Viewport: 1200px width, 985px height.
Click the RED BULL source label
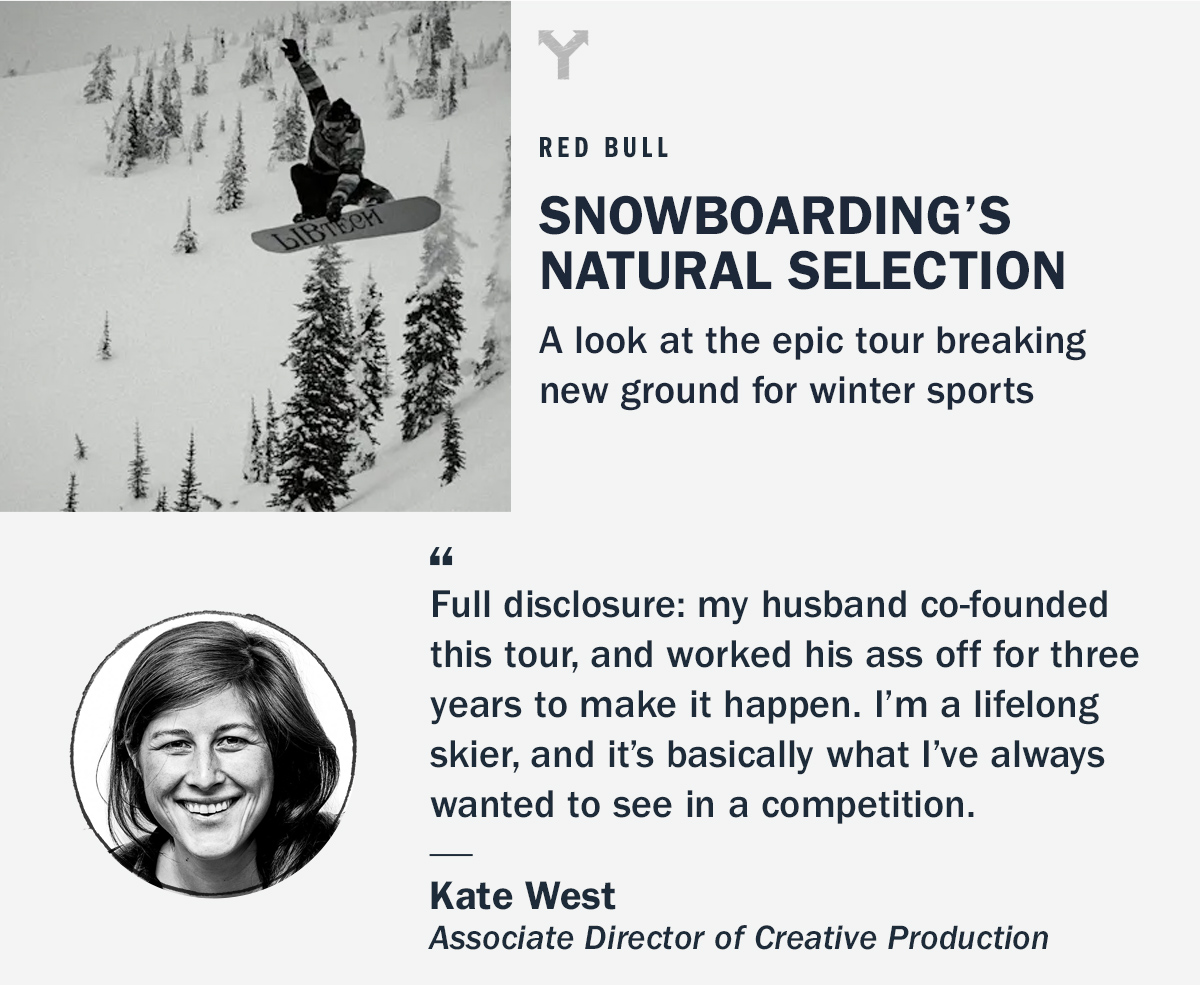604,149
